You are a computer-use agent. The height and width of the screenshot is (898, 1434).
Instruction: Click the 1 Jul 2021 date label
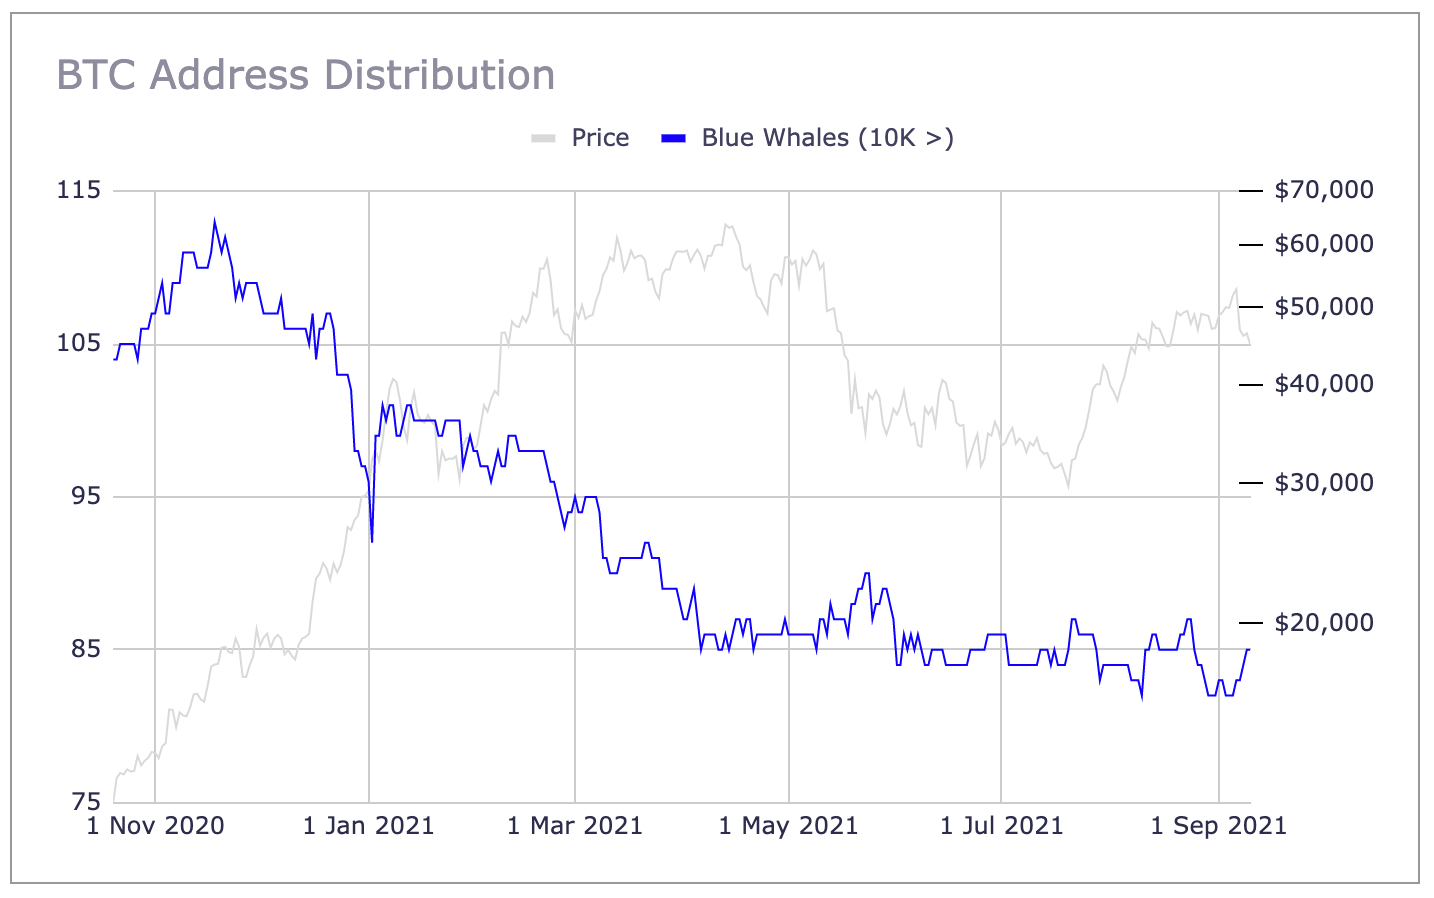(x=1002, y=826)
